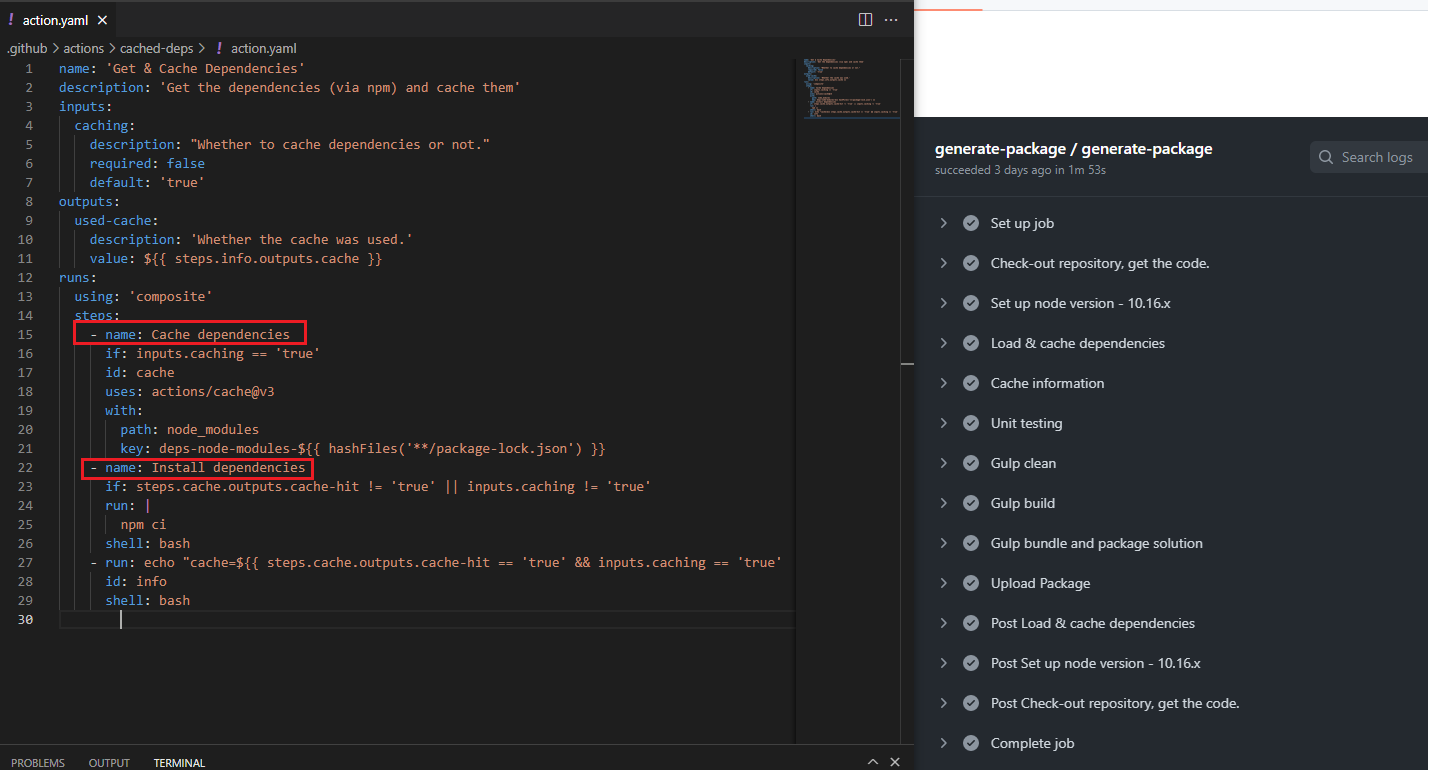Expand the Complete job step
The image size is (1432, 770).
(x=943, y=743)
